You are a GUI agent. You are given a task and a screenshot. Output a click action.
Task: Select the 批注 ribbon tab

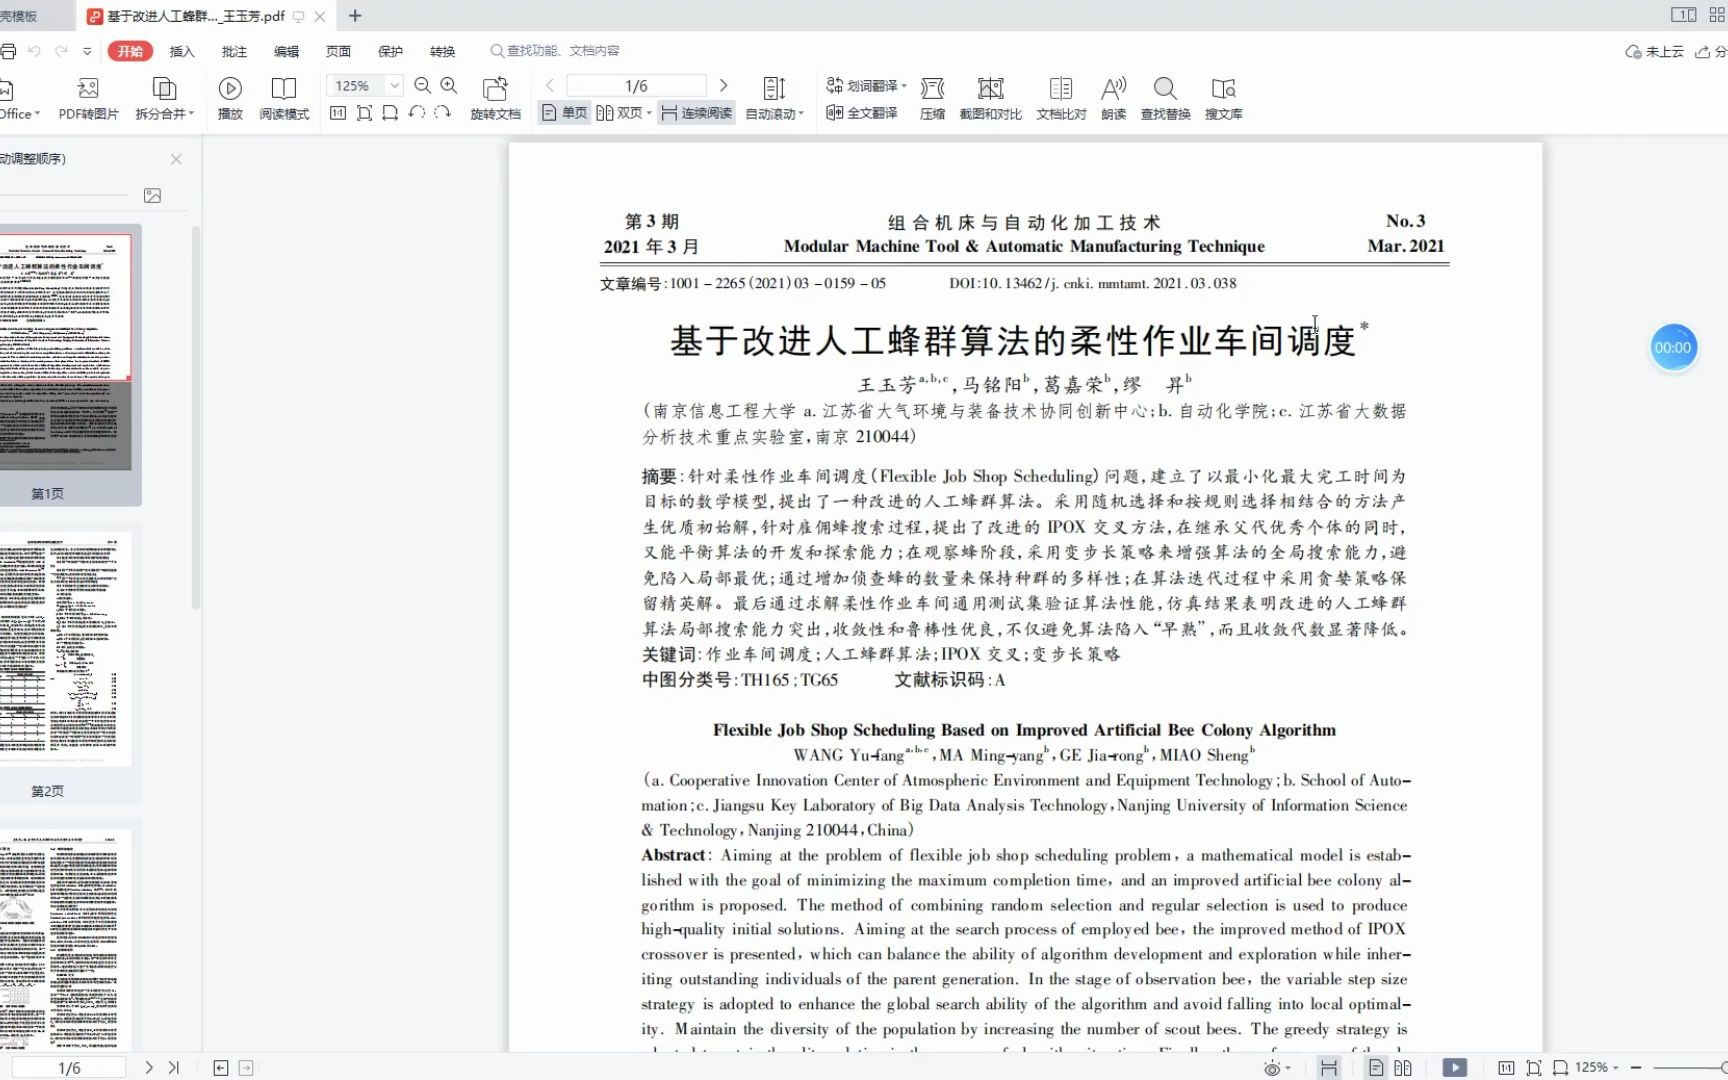point(234,51)
